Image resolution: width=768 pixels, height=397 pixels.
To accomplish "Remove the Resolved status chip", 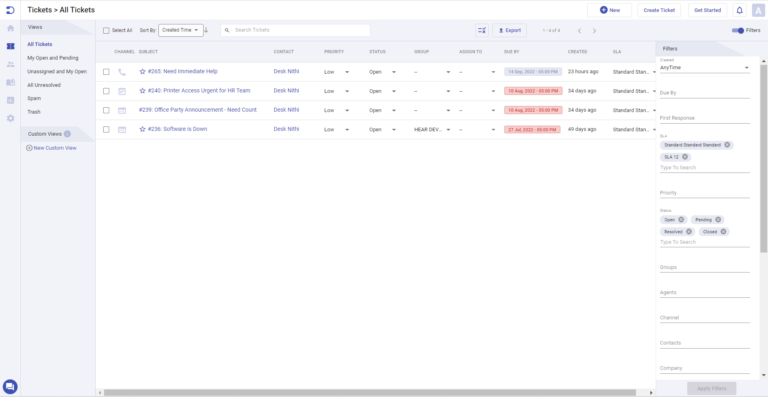I will coord(689,232).
